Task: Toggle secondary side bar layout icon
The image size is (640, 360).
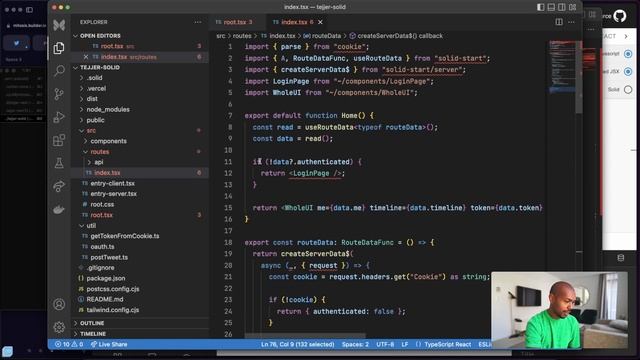Action: (562, 7)
